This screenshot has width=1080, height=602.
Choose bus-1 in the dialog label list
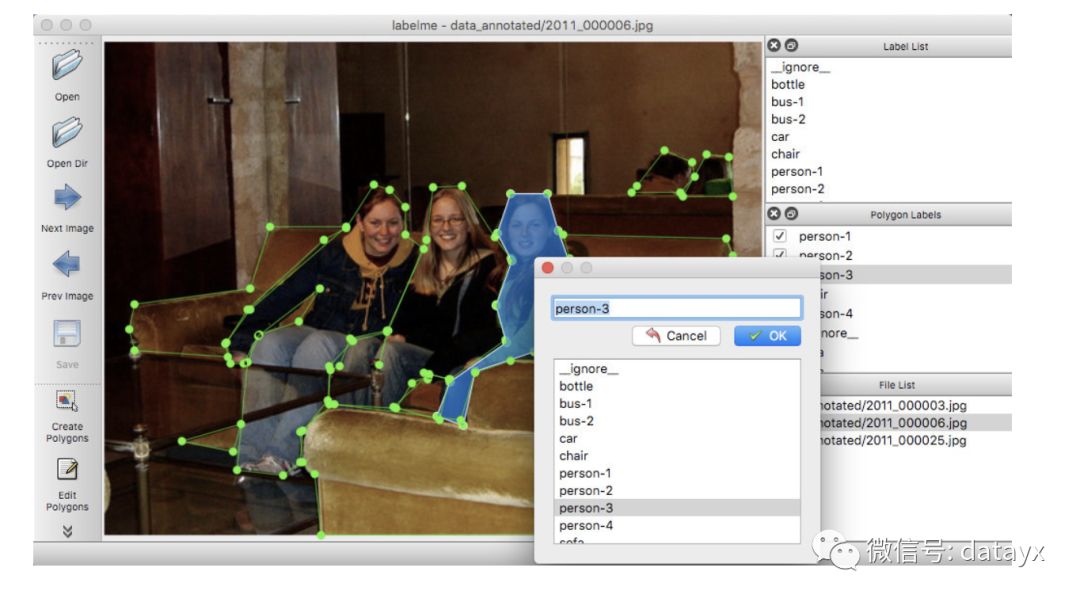click(677, 404)
